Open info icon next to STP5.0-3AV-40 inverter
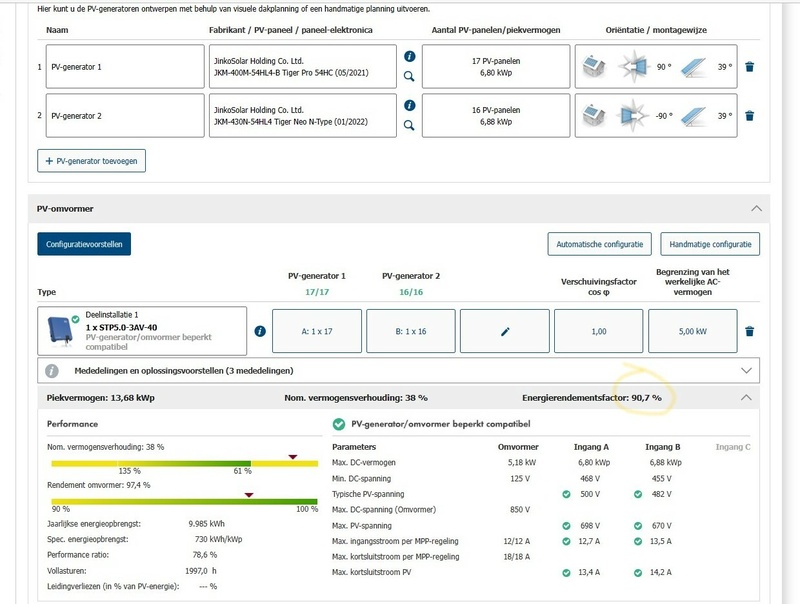The height and width of the screenshot is (604, 800). [x=260, y=331]
